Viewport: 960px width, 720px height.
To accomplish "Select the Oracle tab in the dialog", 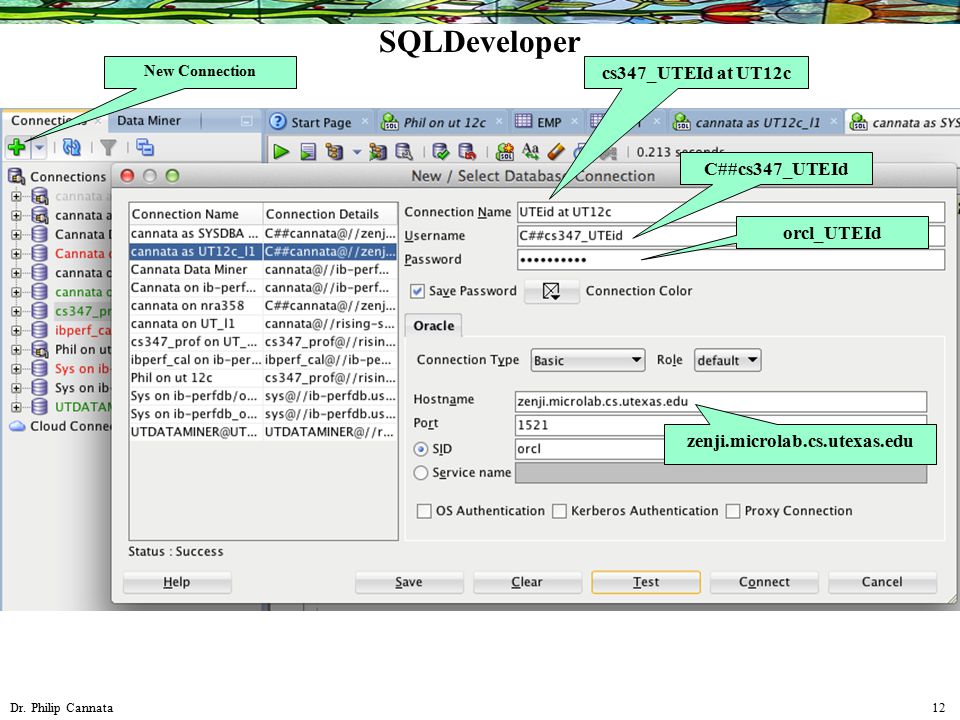I will click(433, 326).
